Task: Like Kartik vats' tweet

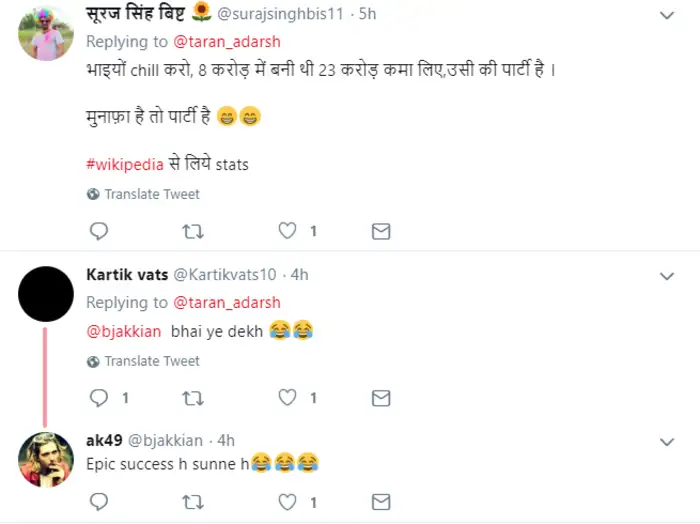Action: 288,398
